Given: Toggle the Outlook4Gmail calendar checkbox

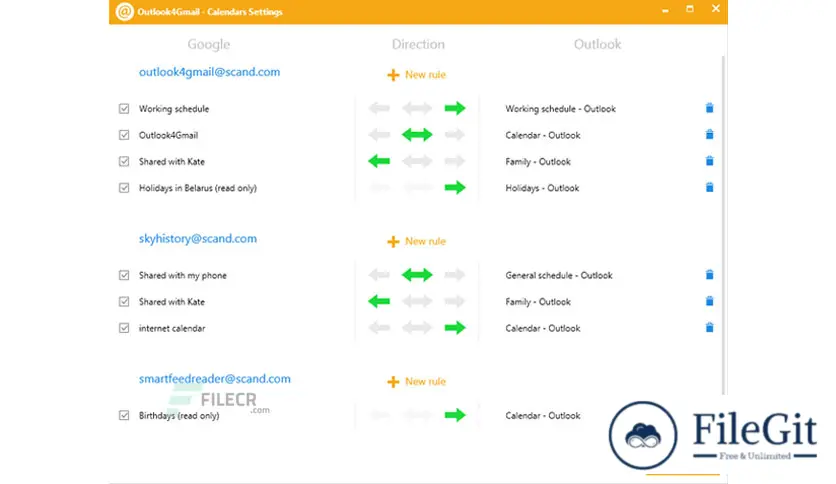Looking at the screenshot, I should [x=124, y=135].
